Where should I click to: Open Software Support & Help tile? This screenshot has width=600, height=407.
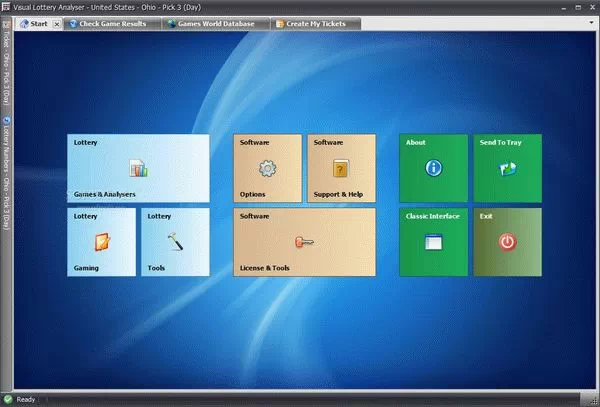point(341,168)
